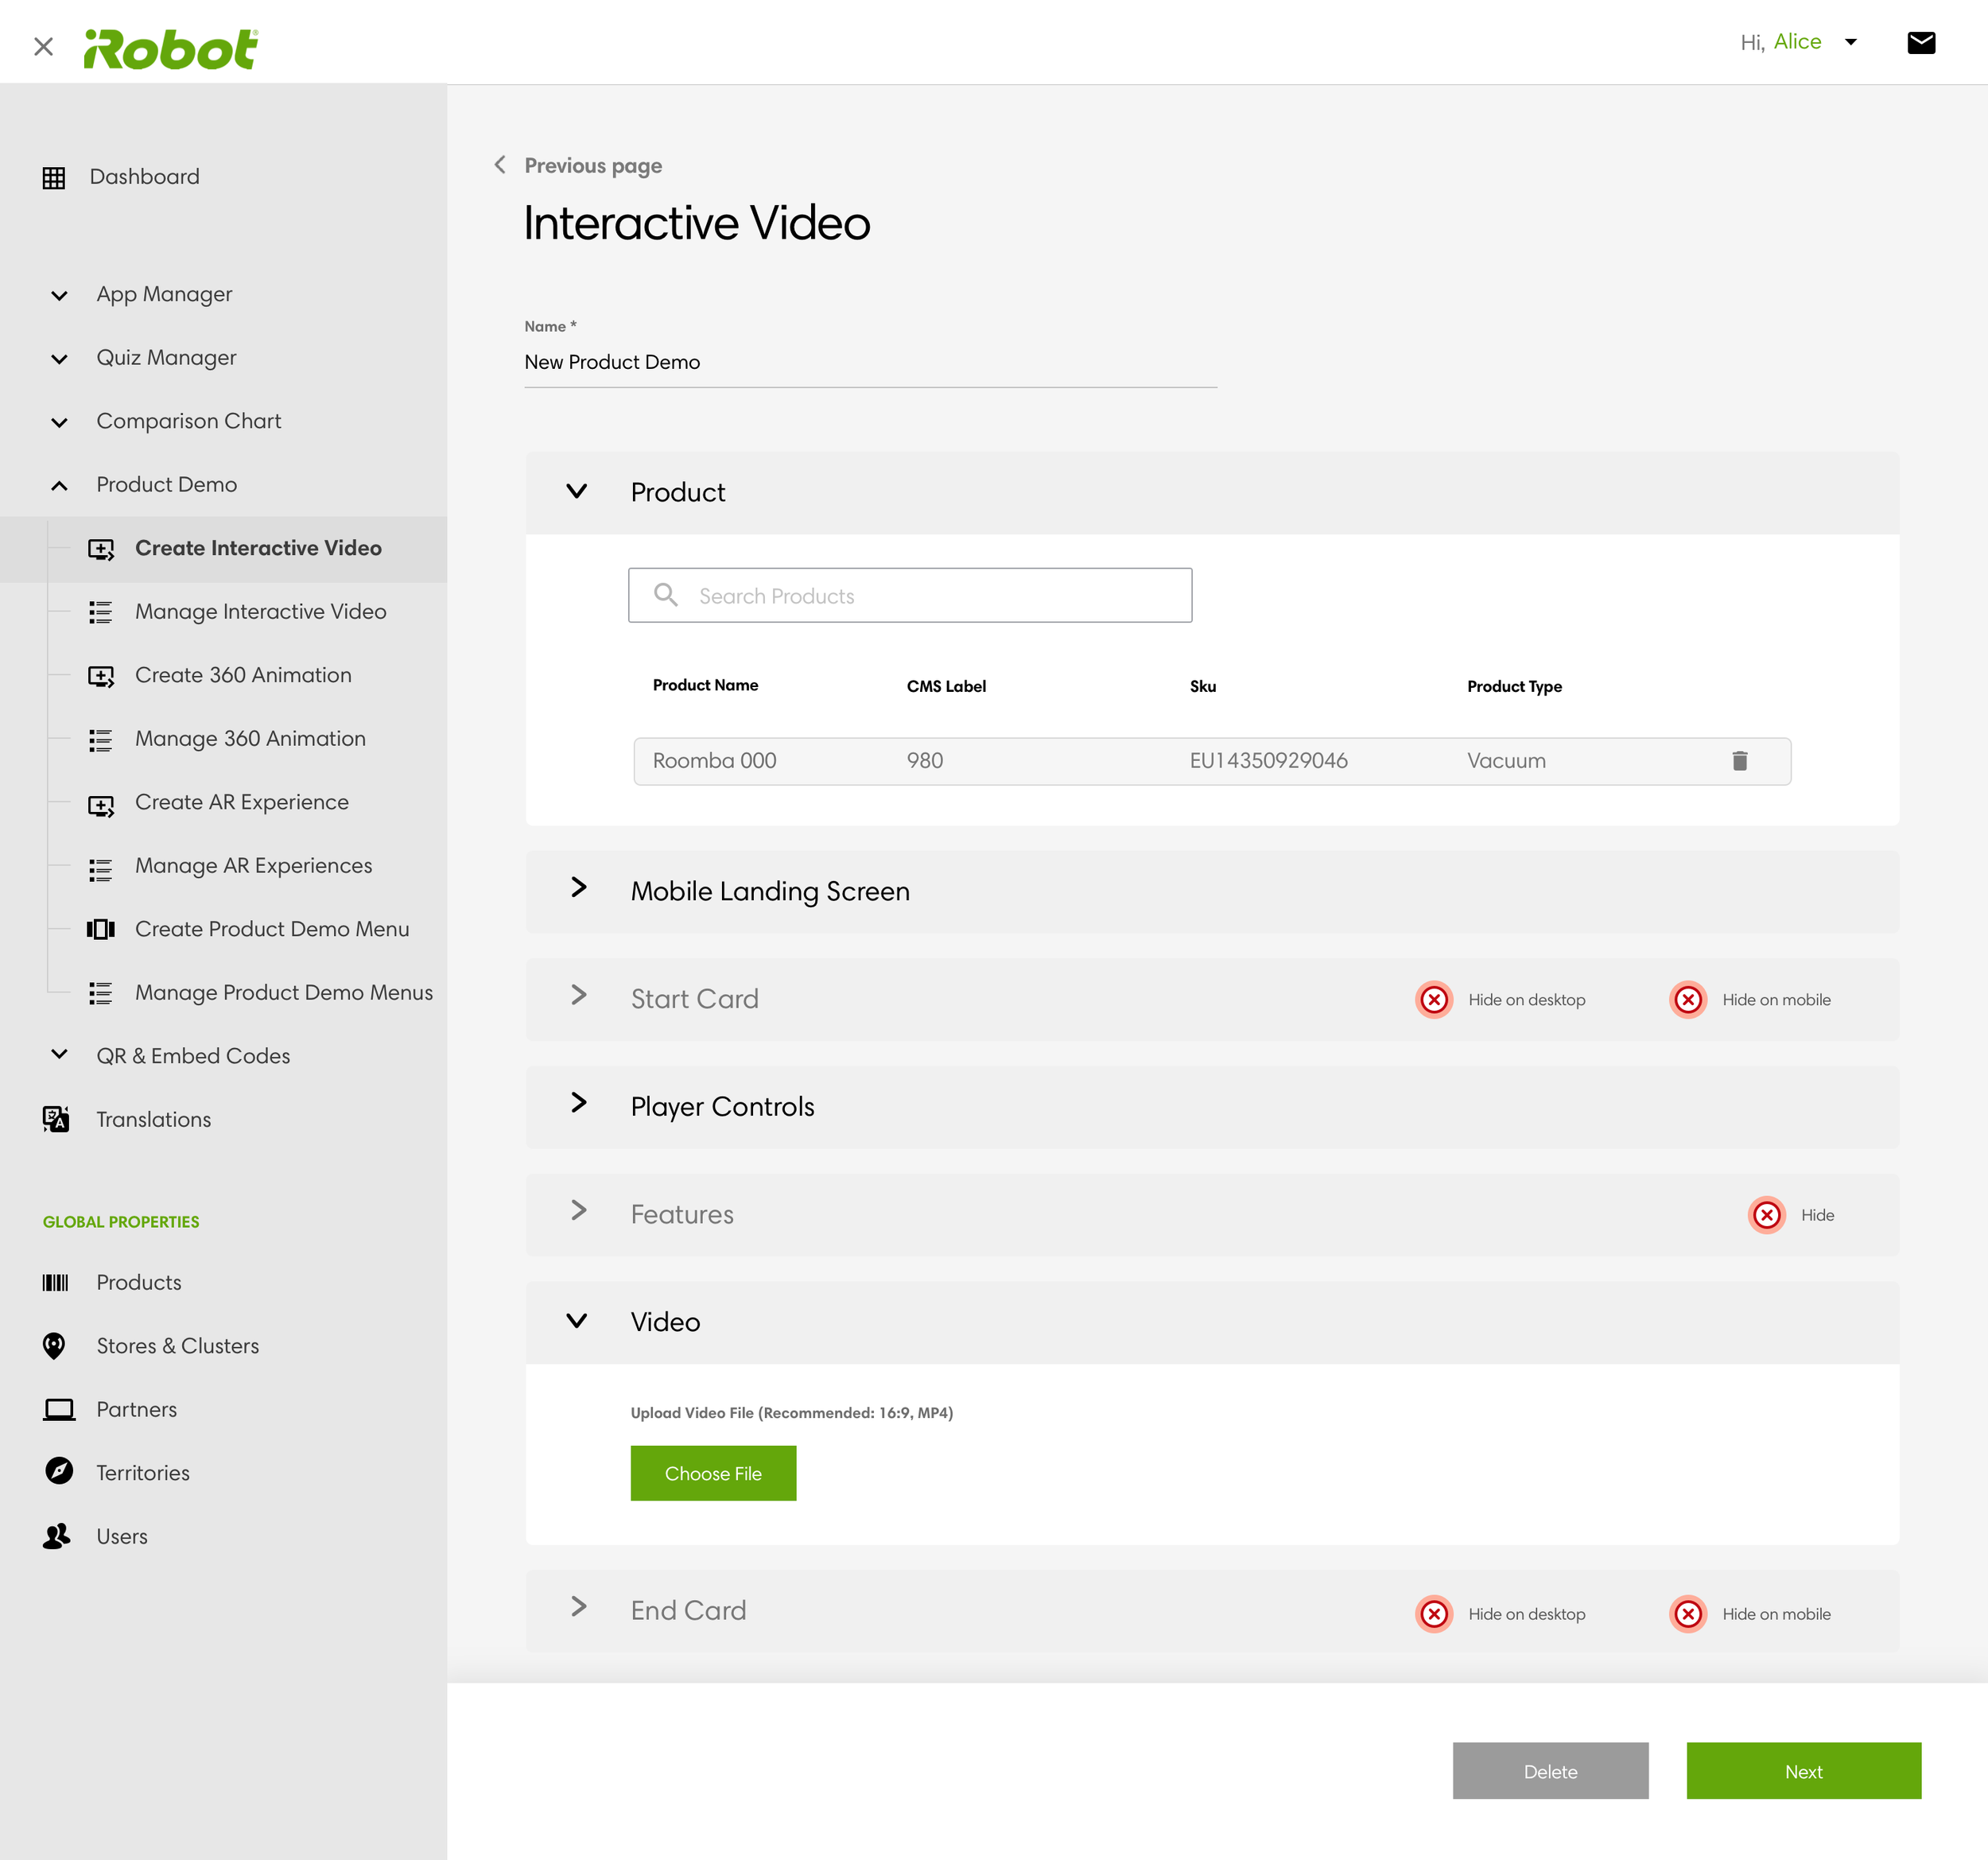1988x1860 pixels.
Task: Toggle Hide on desktop for Start Card
Action: pyautogui.click(x=1434, y=1000)
